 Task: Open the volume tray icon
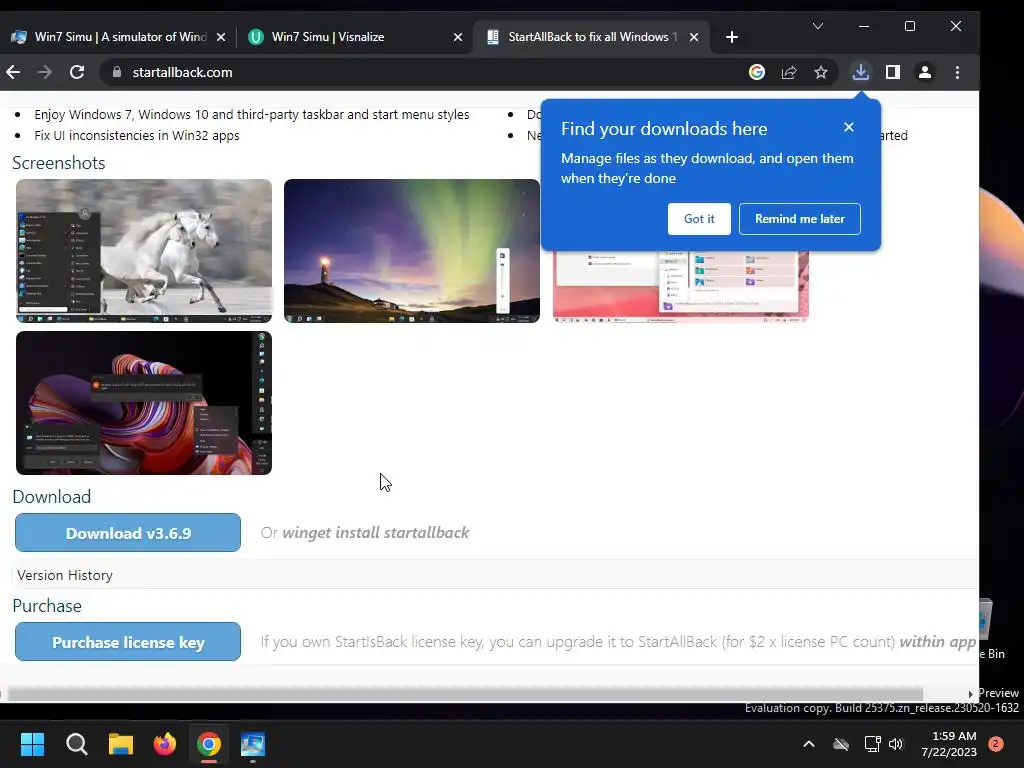pos(896,744)
